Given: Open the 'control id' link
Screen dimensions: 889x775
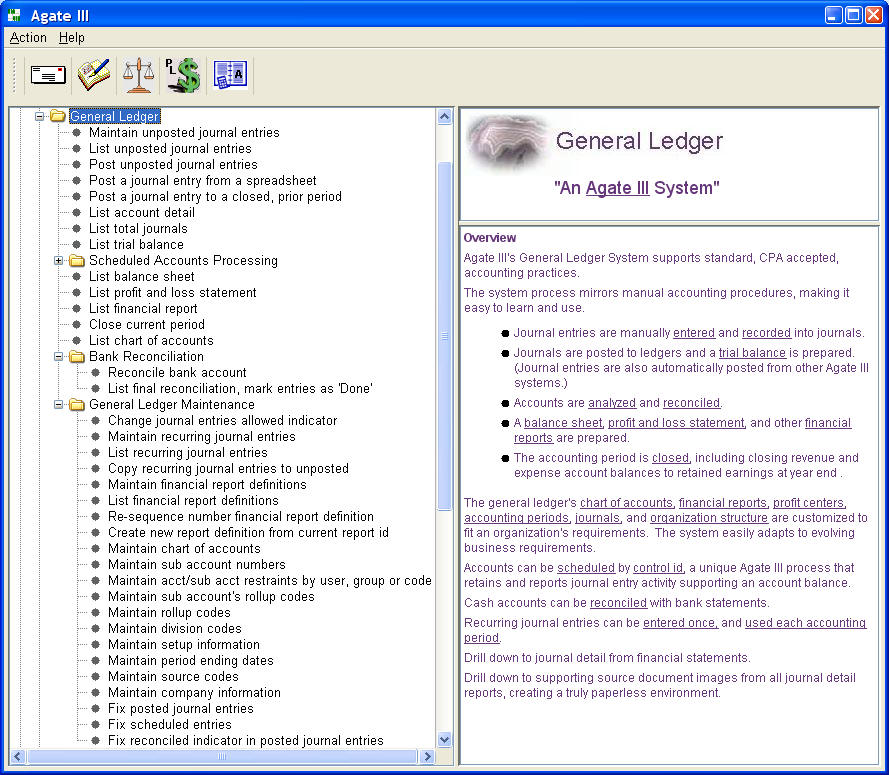Looking at the screenshot, I should click(658, 568).
